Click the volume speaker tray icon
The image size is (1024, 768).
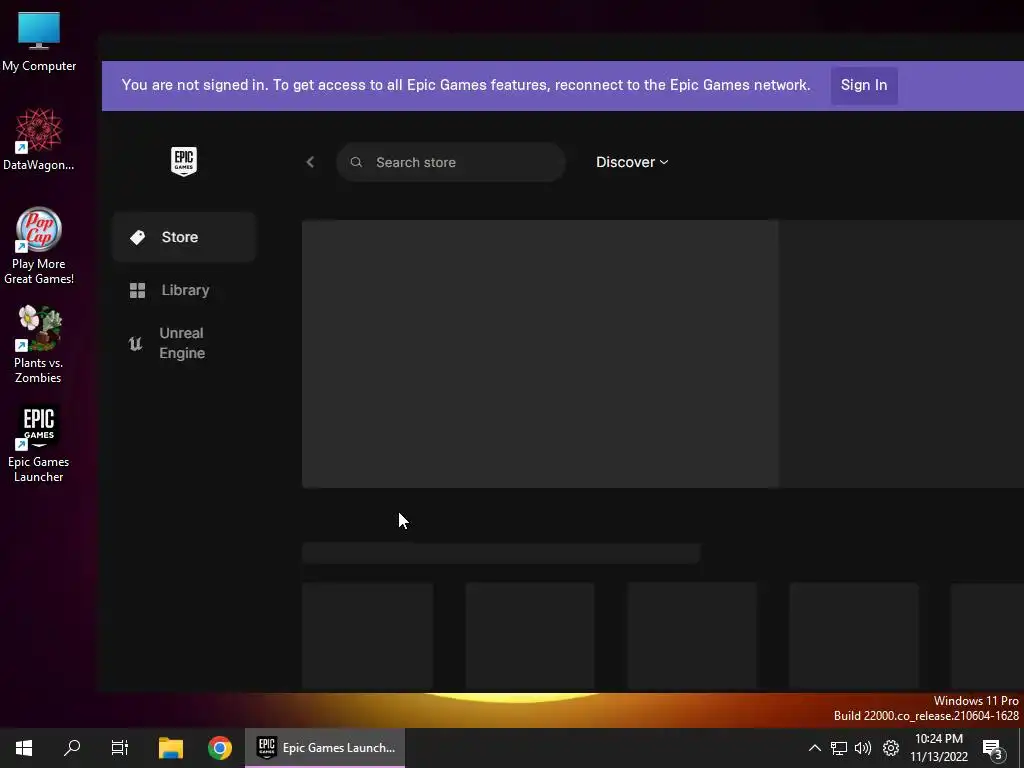pyautogui.click(x=863, y=748)
